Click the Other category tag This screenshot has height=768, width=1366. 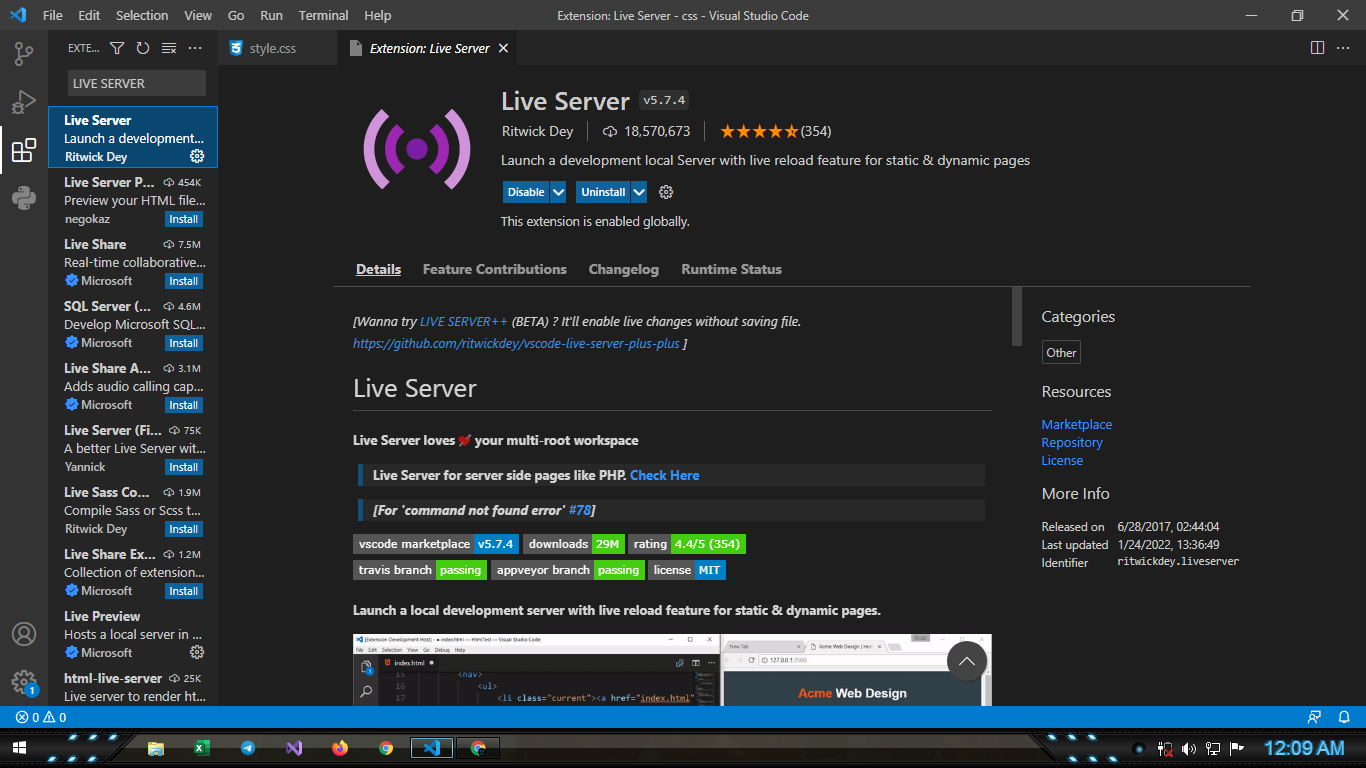(x=1061, y=352)
